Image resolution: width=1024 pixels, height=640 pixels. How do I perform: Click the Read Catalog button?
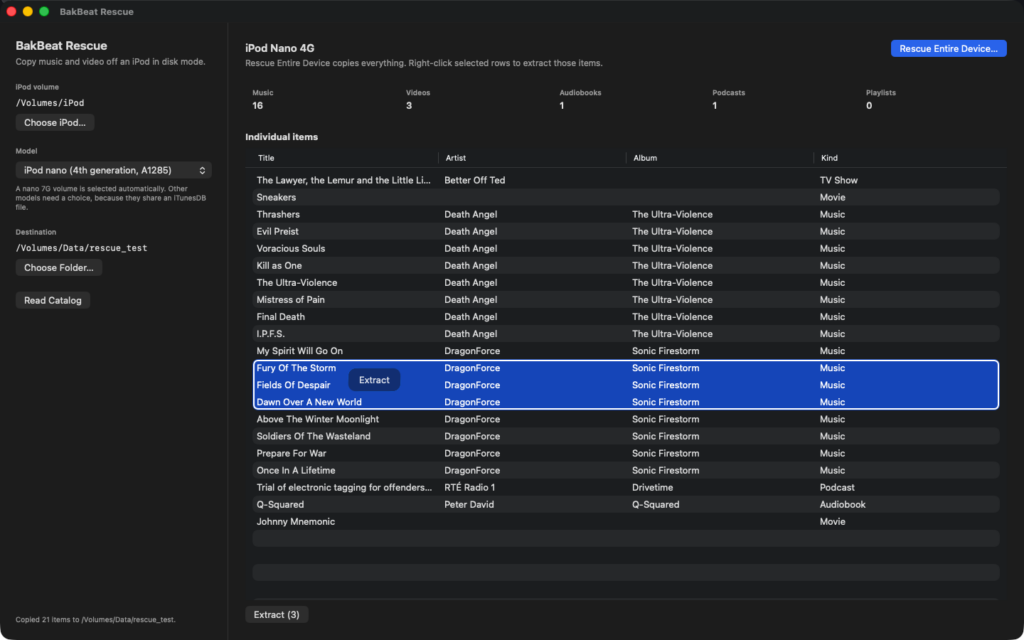pyautogui.click(x=53, y=300)
